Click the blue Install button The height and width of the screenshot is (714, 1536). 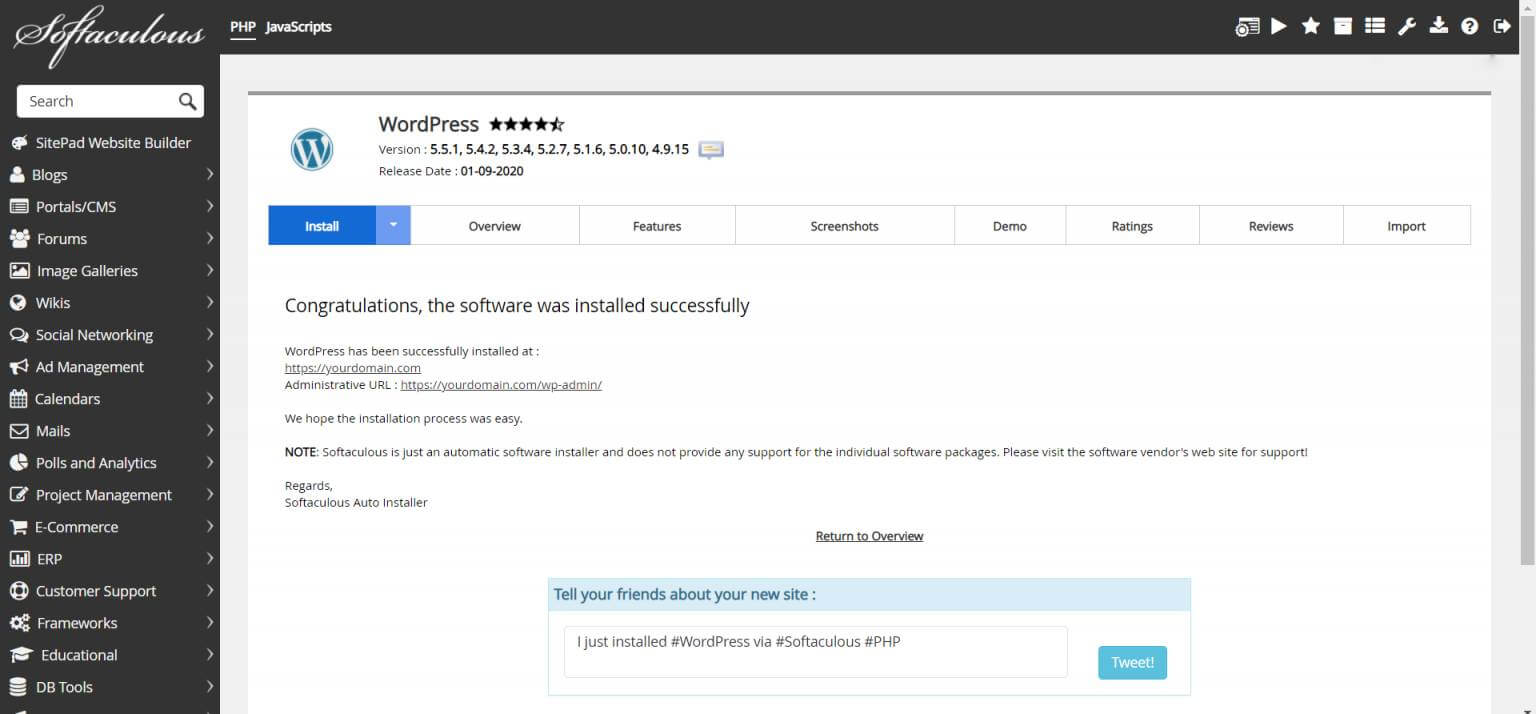(x=322, y=226)
